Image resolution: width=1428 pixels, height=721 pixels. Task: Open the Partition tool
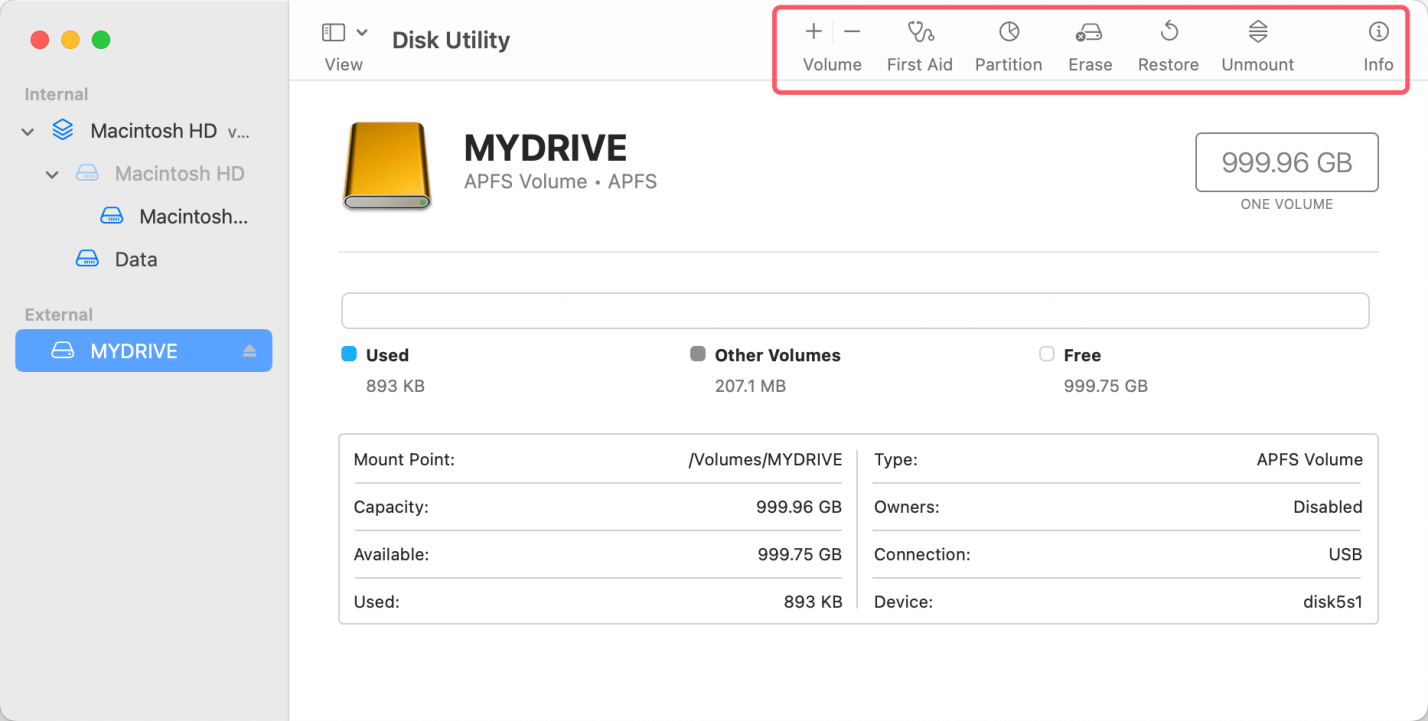tap(1009, 33)
